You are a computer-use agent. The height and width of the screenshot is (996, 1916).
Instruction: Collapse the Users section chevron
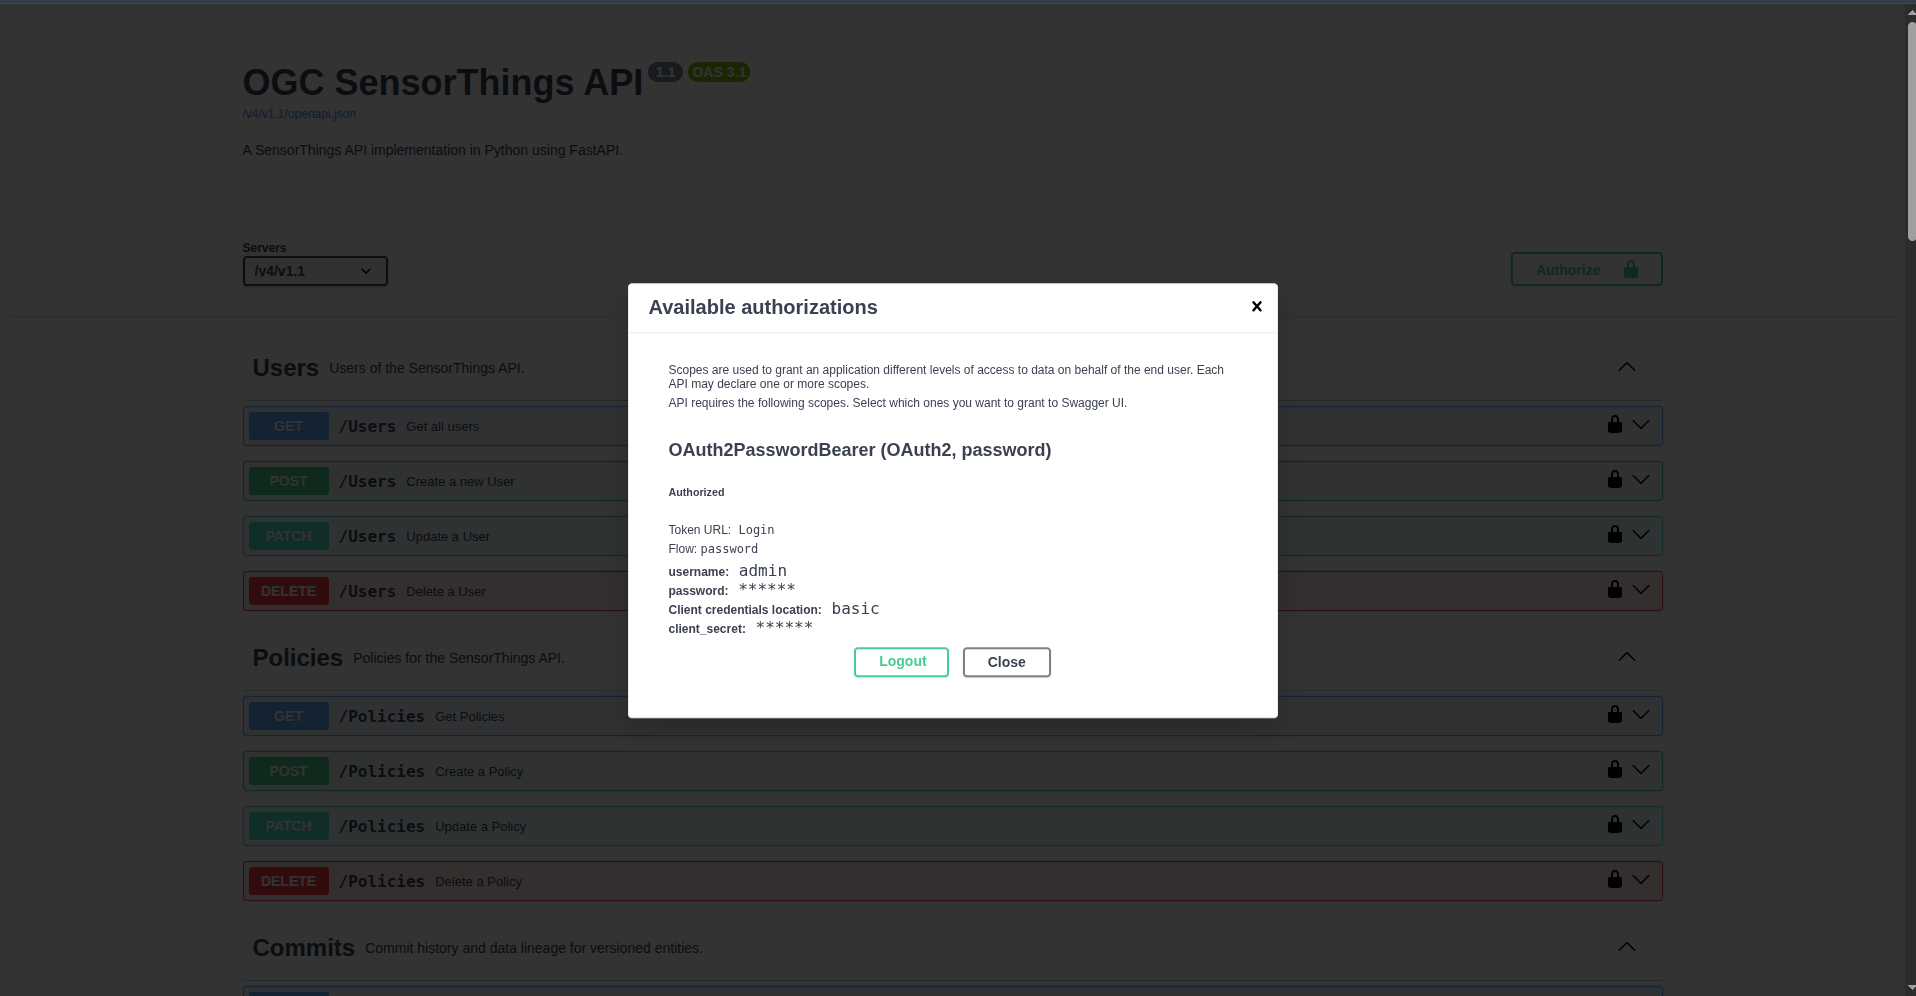[x=1627, y=367]
